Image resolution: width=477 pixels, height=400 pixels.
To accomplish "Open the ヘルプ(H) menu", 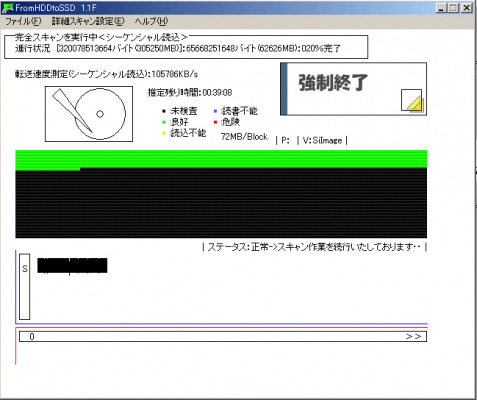I will pos(151,21).
